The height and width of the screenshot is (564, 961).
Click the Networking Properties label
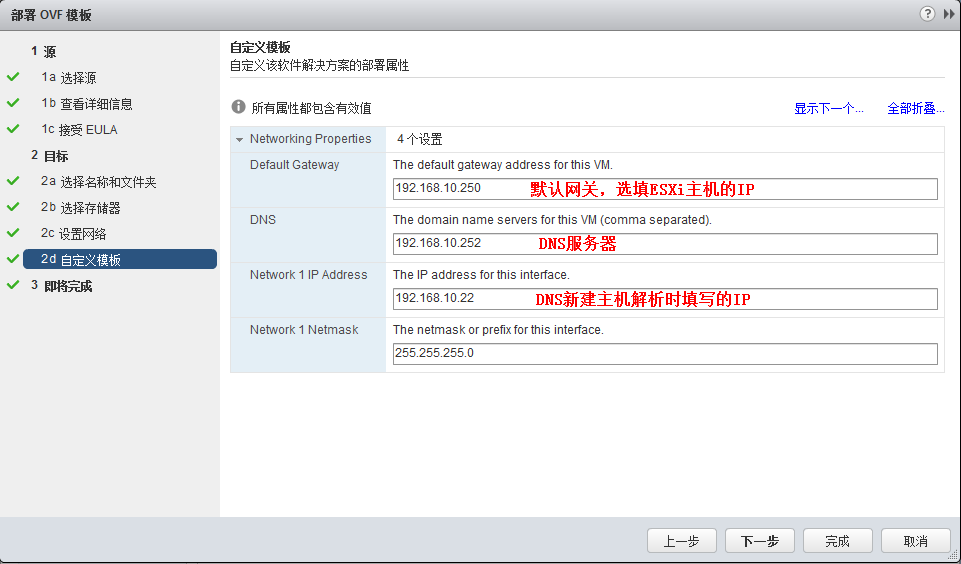point(310,139)
